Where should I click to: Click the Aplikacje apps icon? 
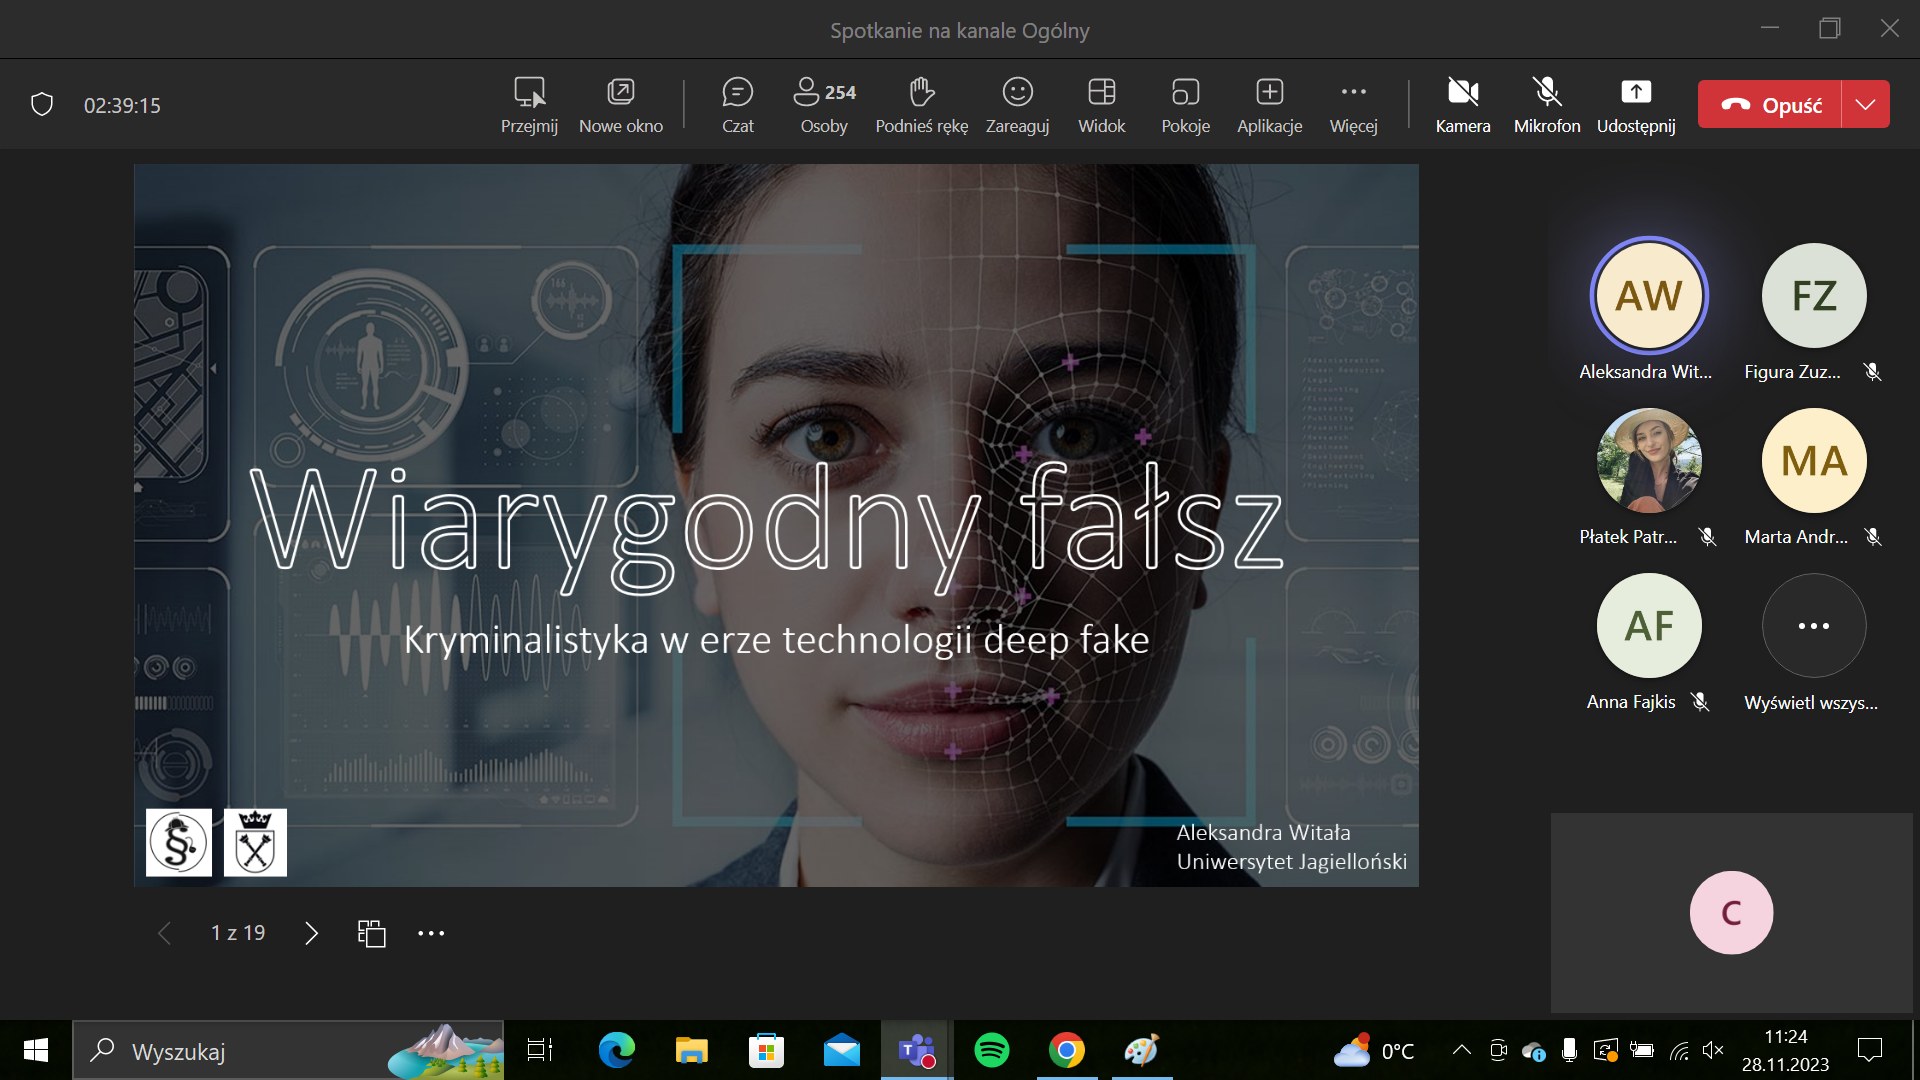pos(1269,104)
